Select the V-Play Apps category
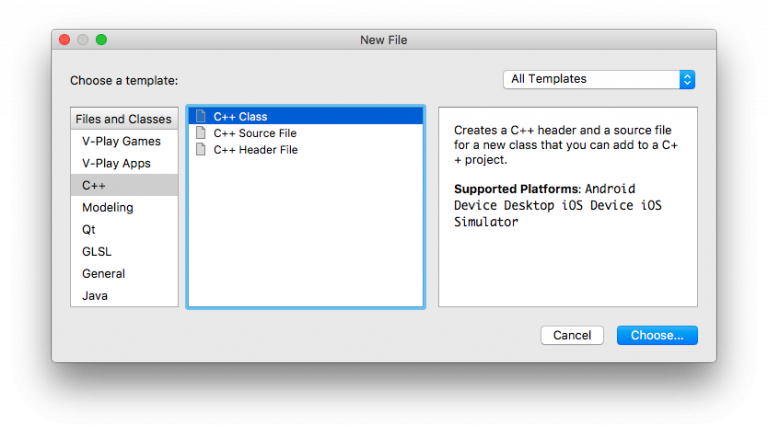 pos(124,163)
